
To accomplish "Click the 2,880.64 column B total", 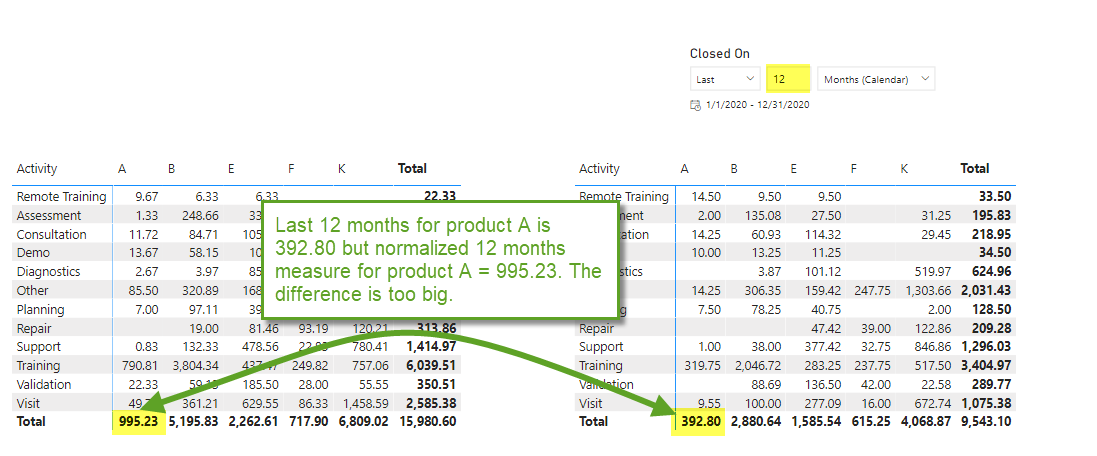I will tap(756, 422).
